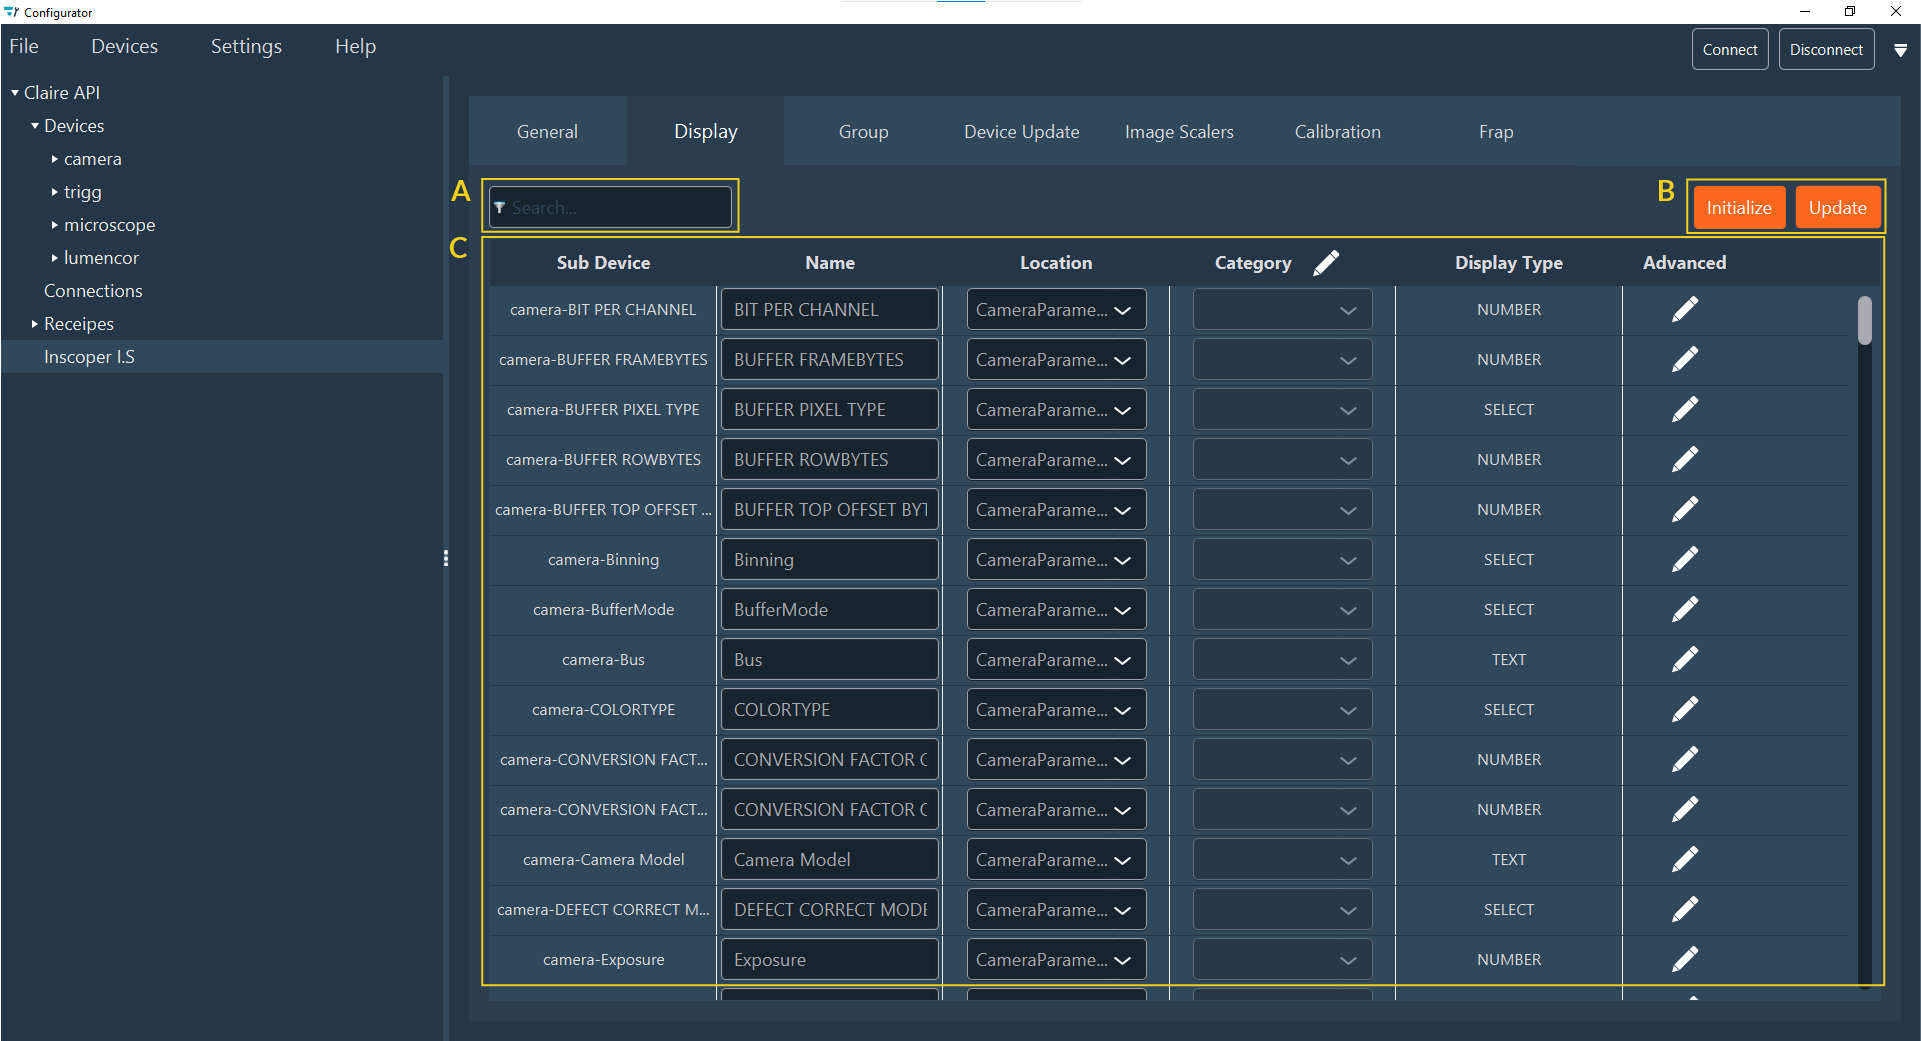Click the Initialize button
This screenshot has height=1041, width=1921.
1739,207
